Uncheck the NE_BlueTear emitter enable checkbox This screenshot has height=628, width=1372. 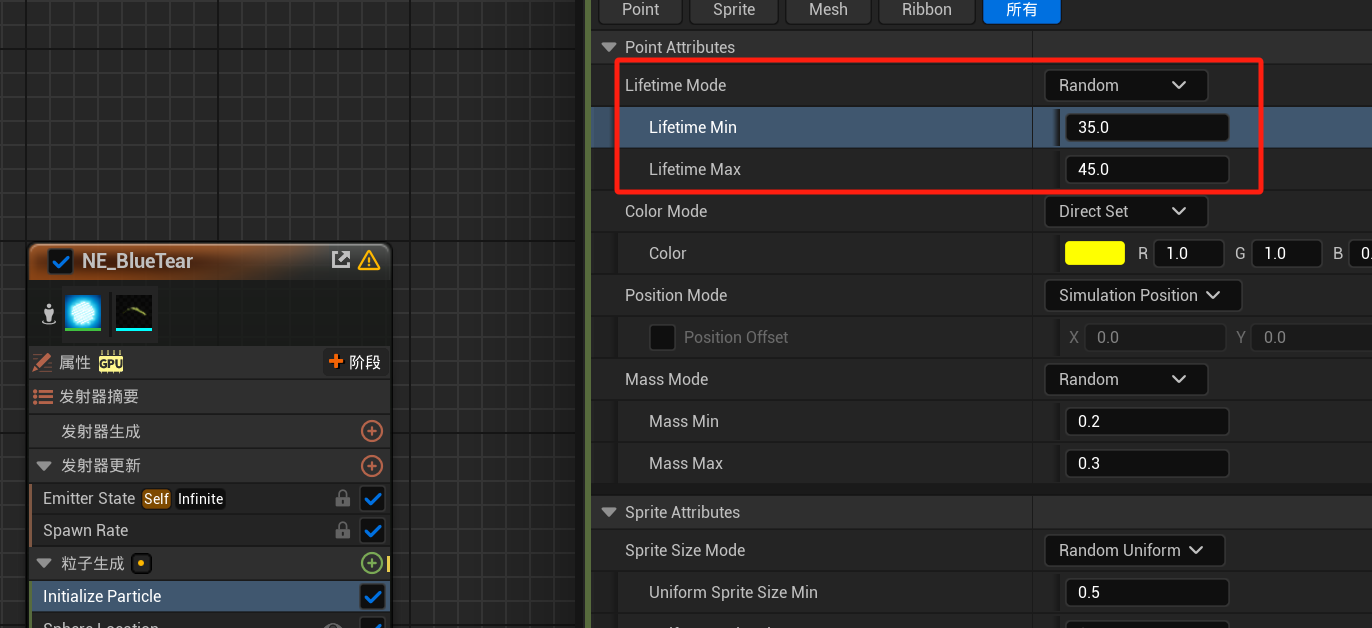coord(61,261)
